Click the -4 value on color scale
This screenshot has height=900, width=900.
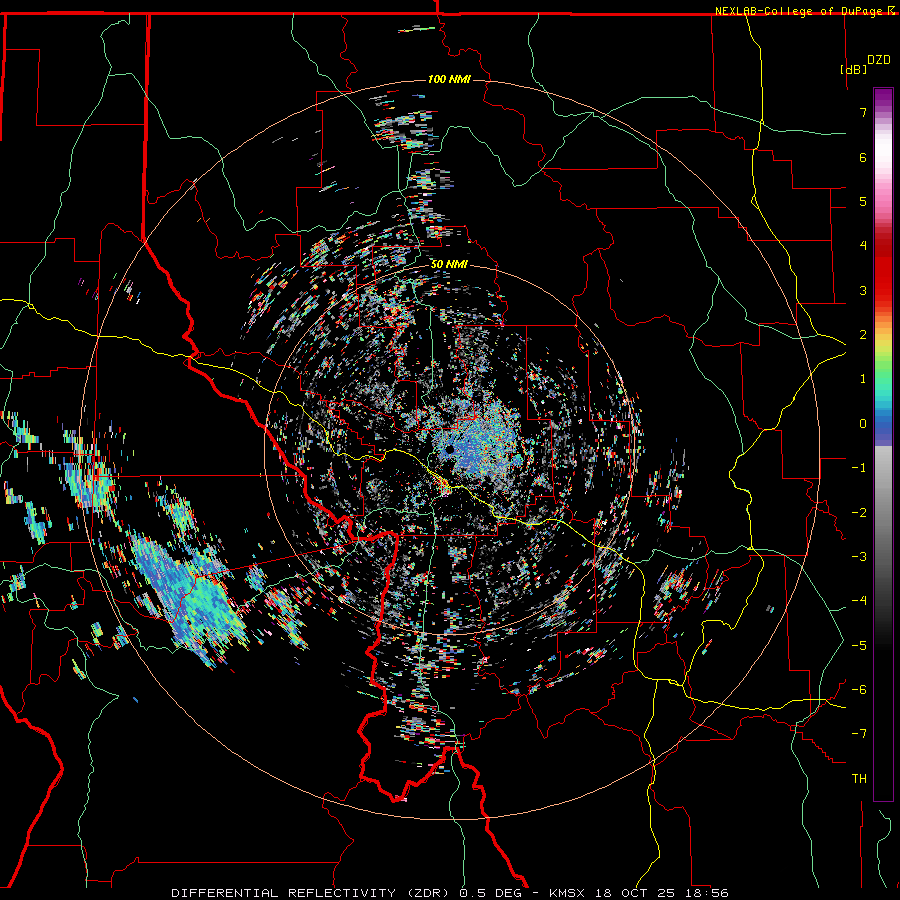point(859,600)
